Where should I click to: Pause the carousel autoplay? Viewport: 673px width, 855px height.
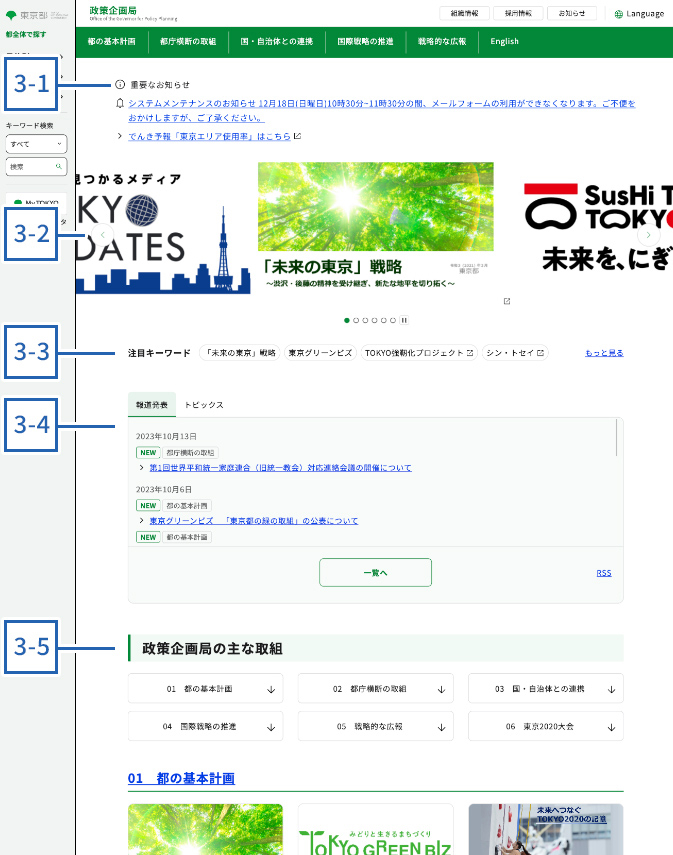(404, 320)
